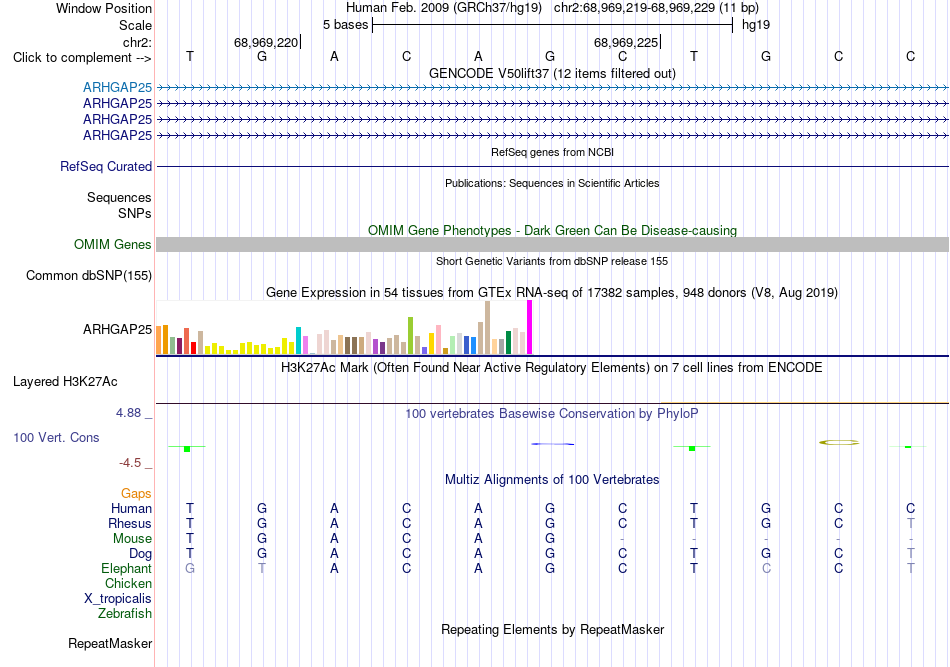Click the blue line in PhyloP track
This screenshot has height=667, width=950.
553,444
